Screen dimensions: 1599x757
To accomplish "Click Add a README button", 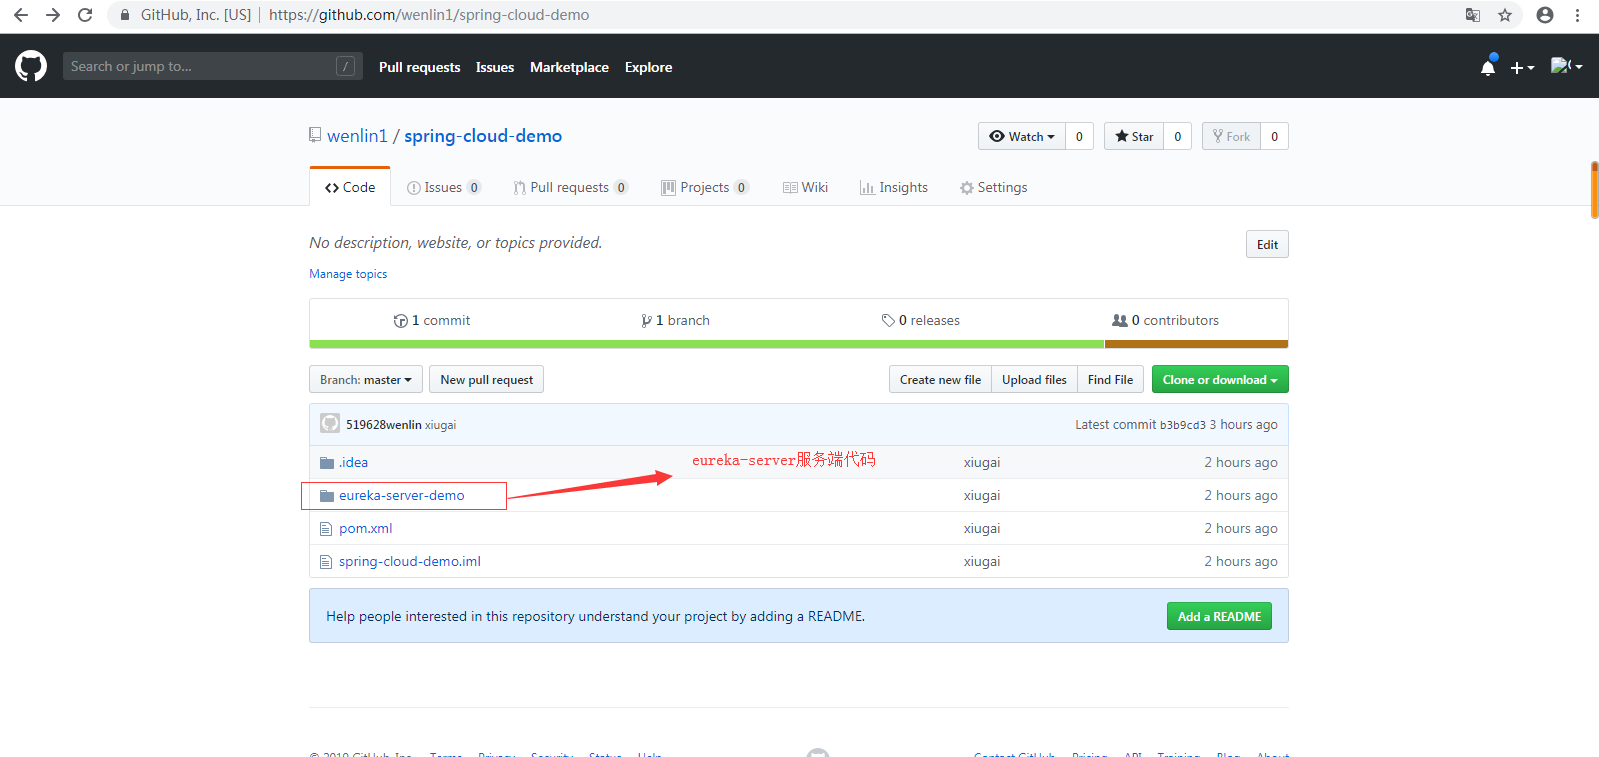I will pyautogui.click(x=1219, y=616).
